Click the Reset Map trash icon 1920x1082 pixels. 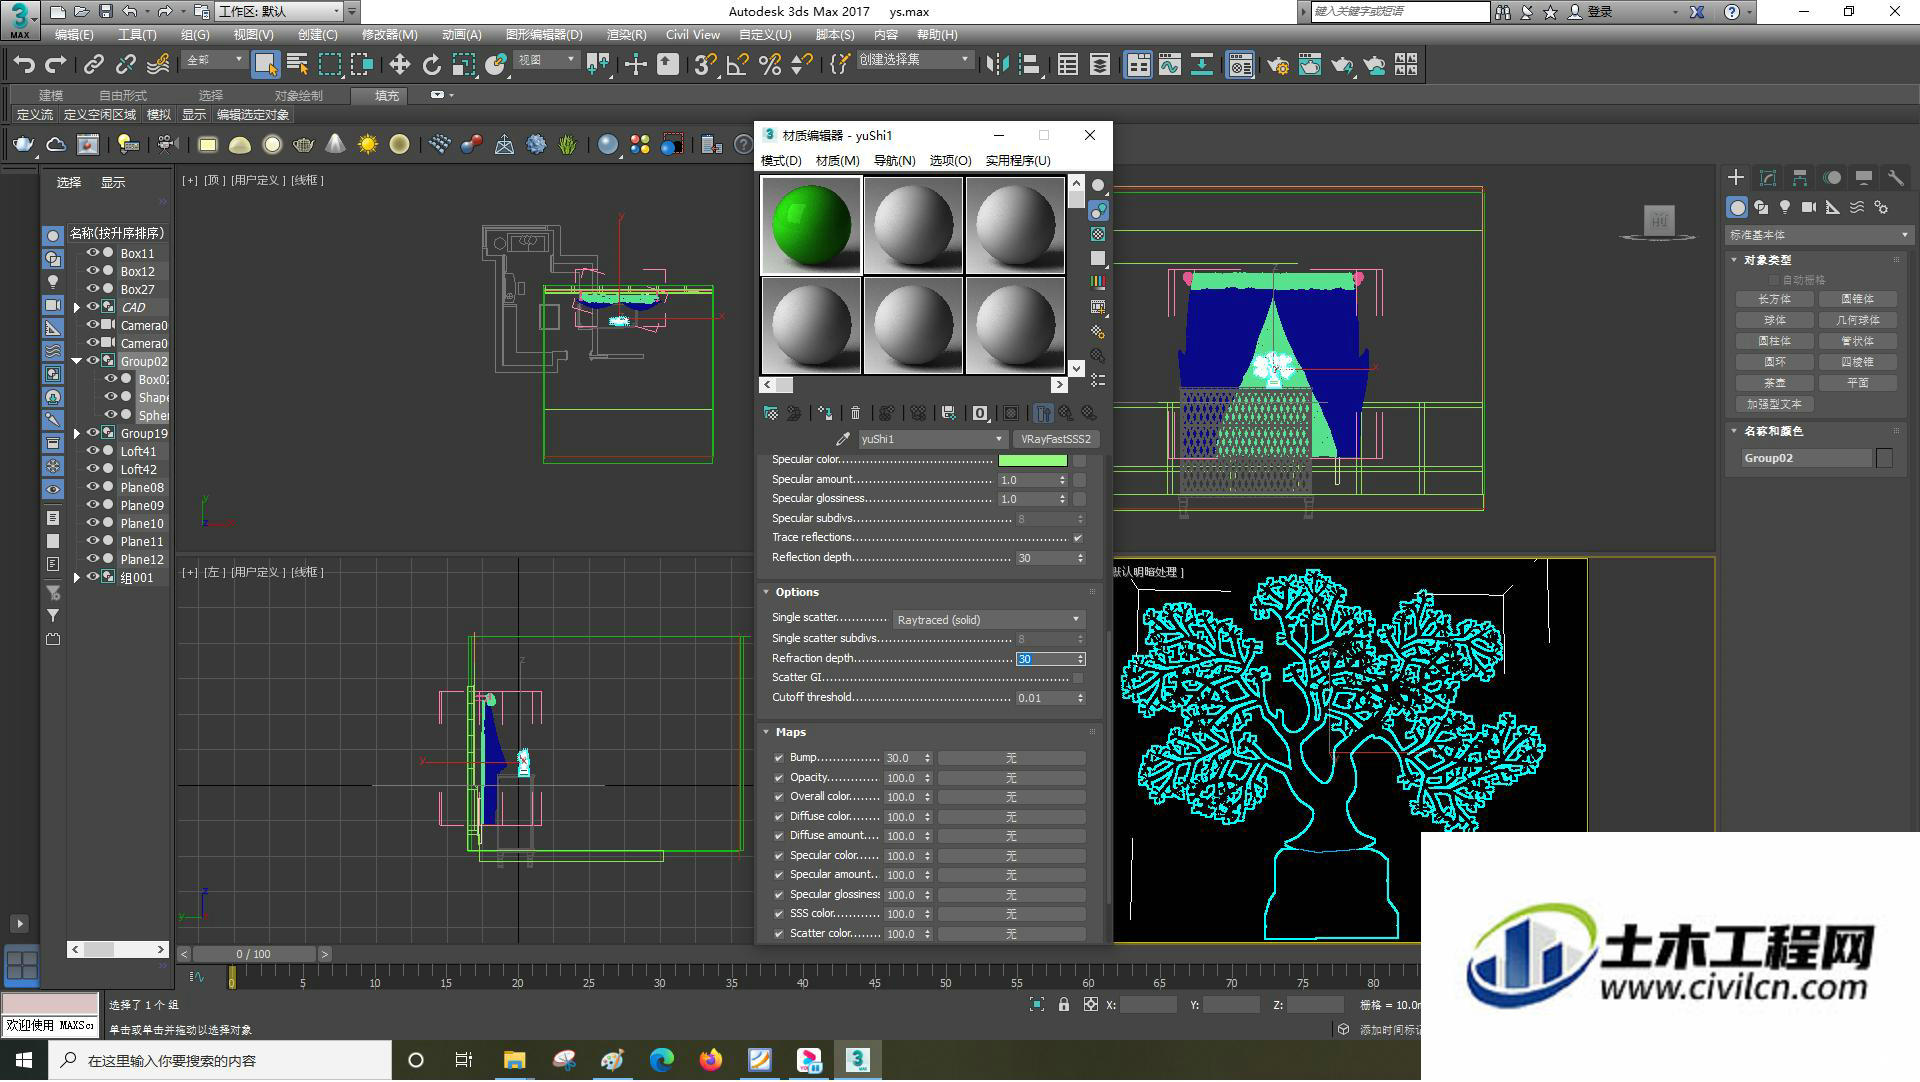(x=855, y=413)
